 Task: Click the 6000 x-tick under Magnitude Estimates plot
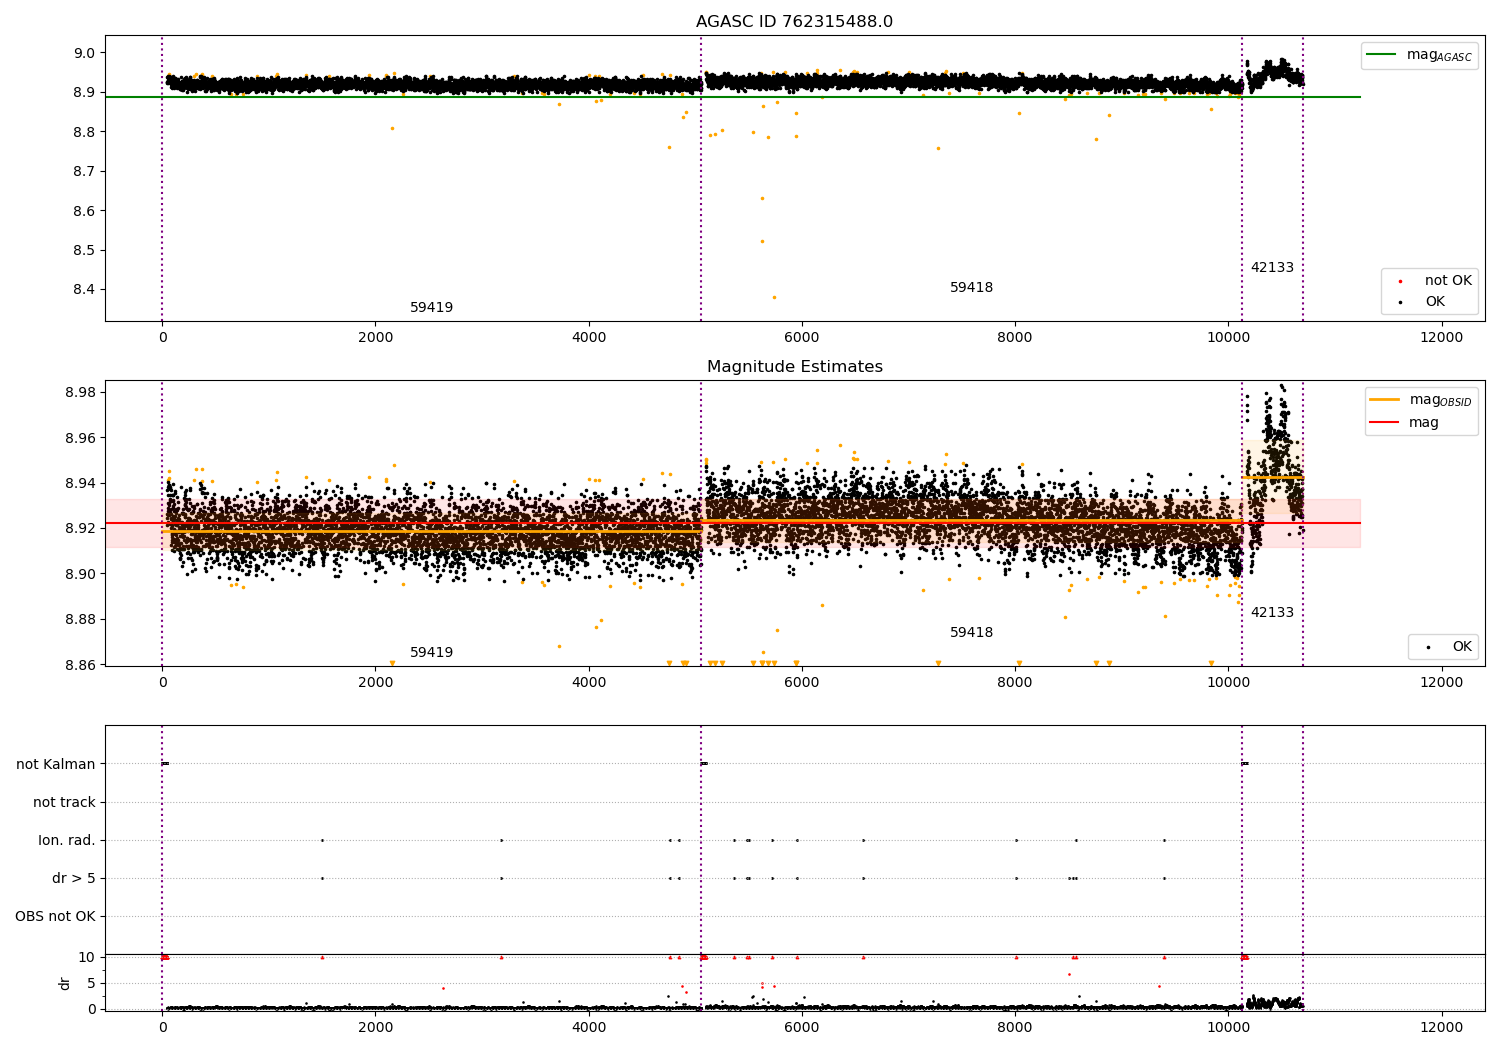coord(801,683)
